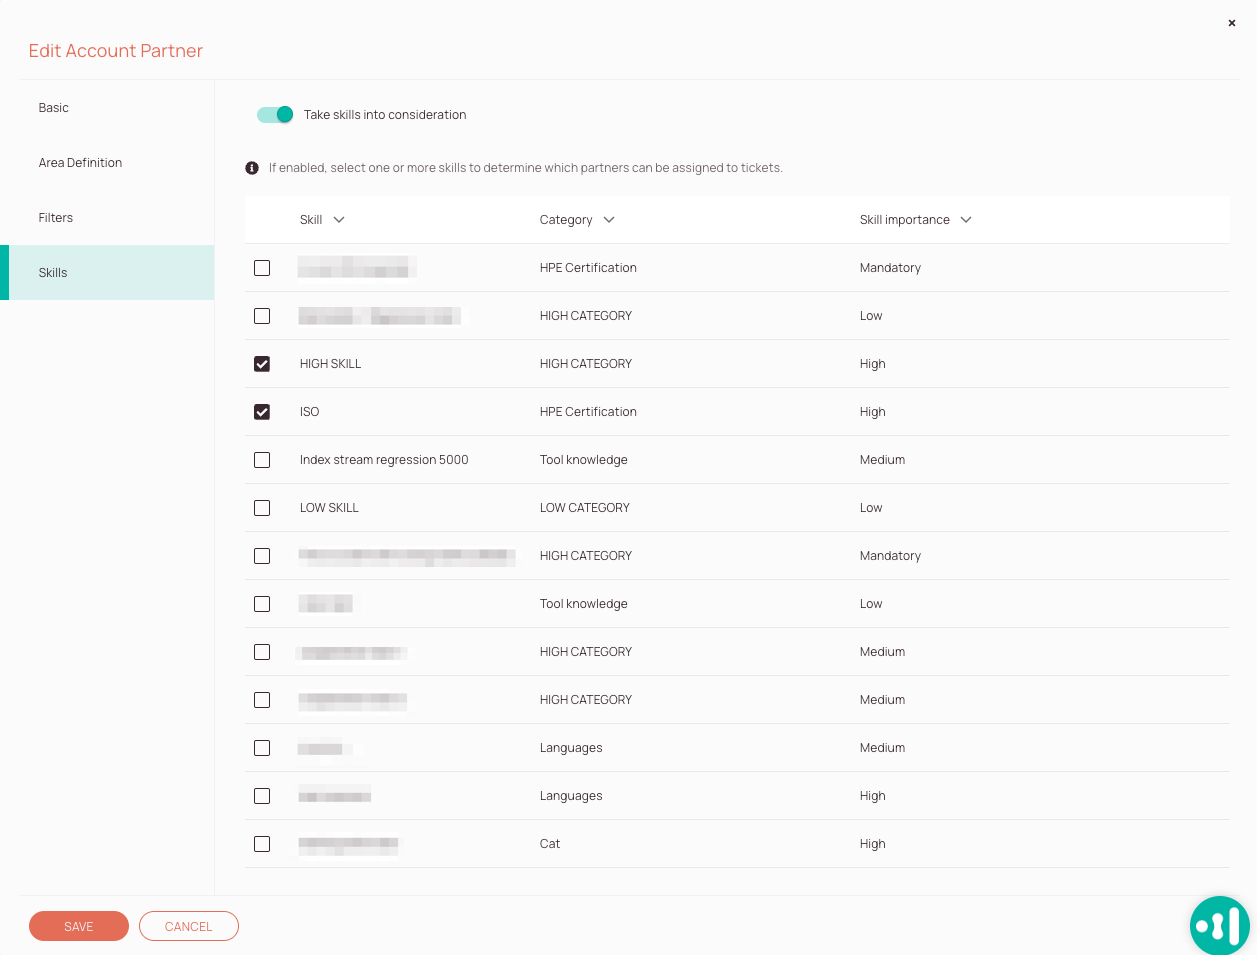Select the Skills sidebar item
Image resolution: width=1257 pixels, height=955 pixels.
52,272
